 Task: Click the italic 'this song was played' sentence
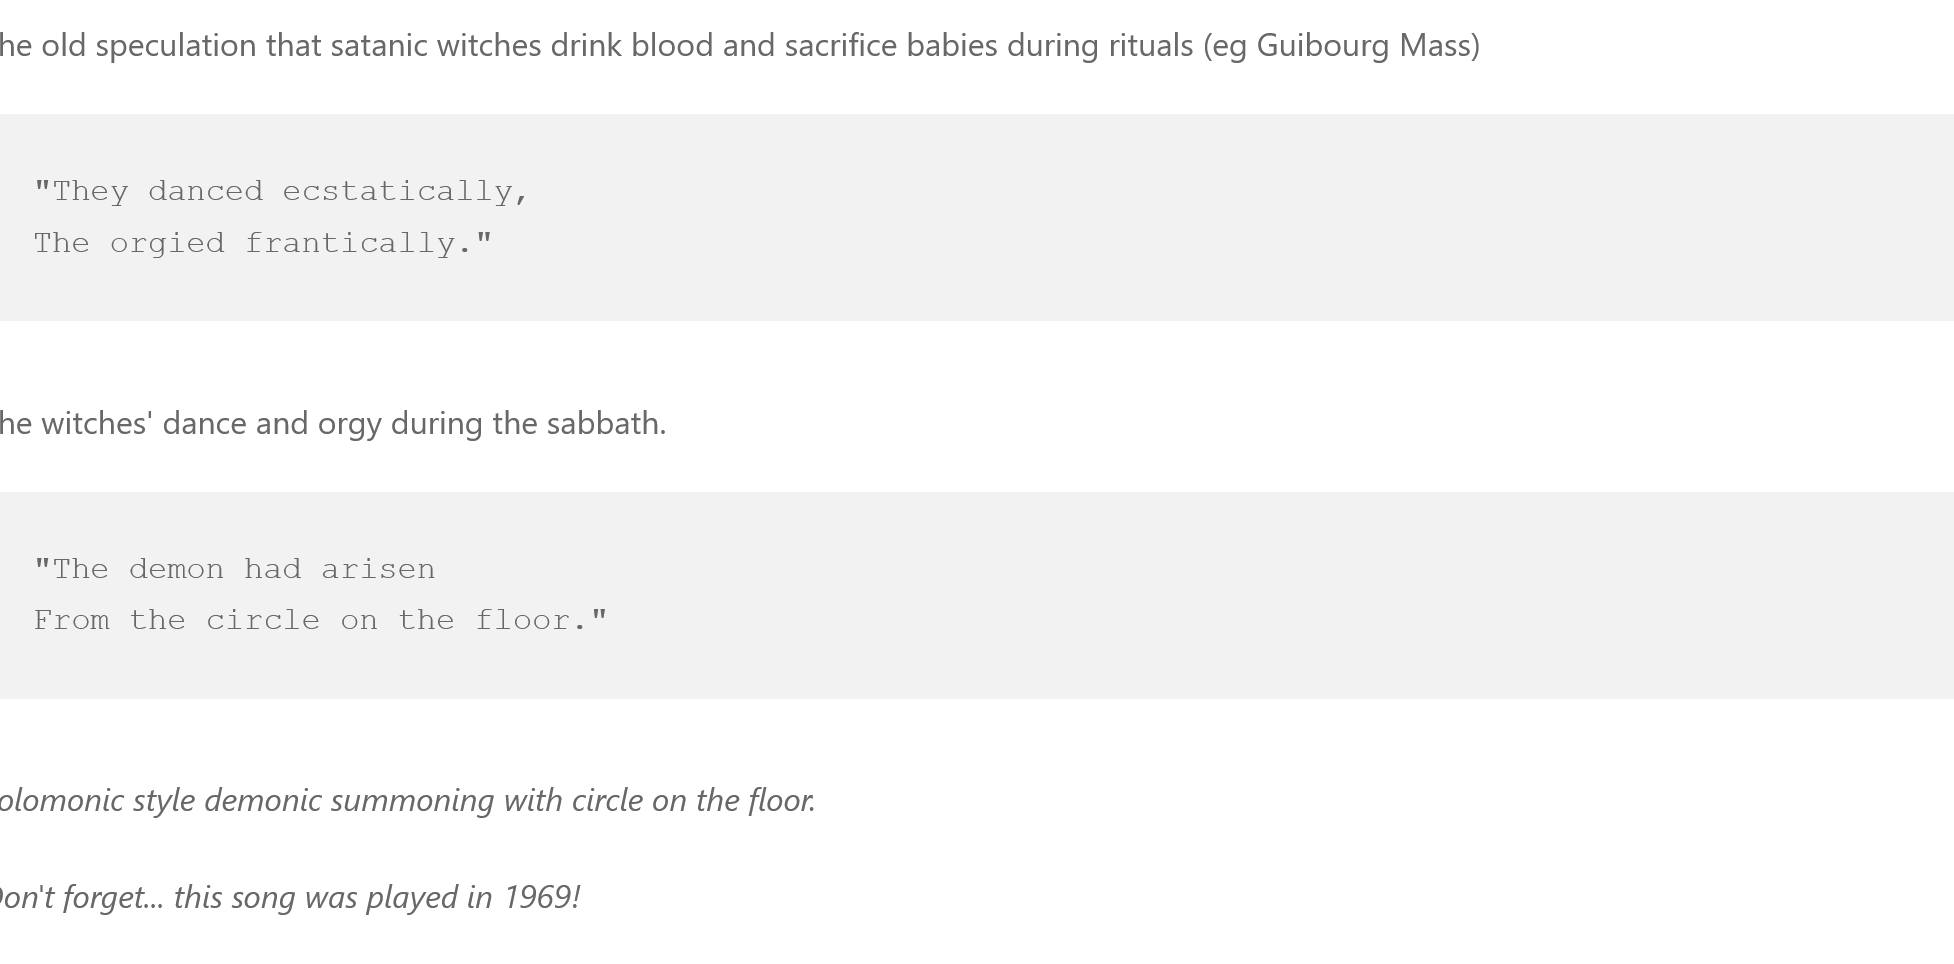point(290,898)
